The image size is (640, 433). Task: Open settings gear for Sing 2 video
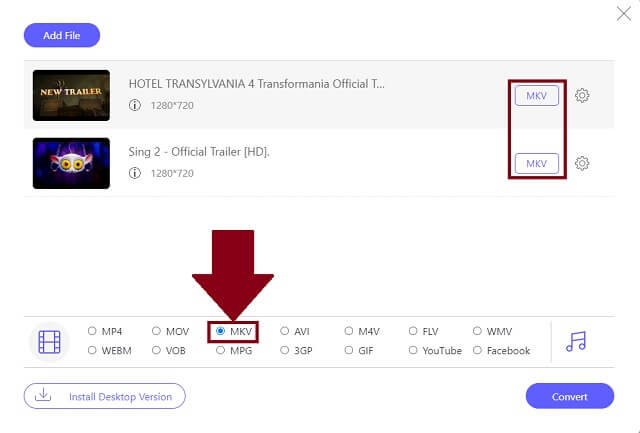click(x=582, y=163)
